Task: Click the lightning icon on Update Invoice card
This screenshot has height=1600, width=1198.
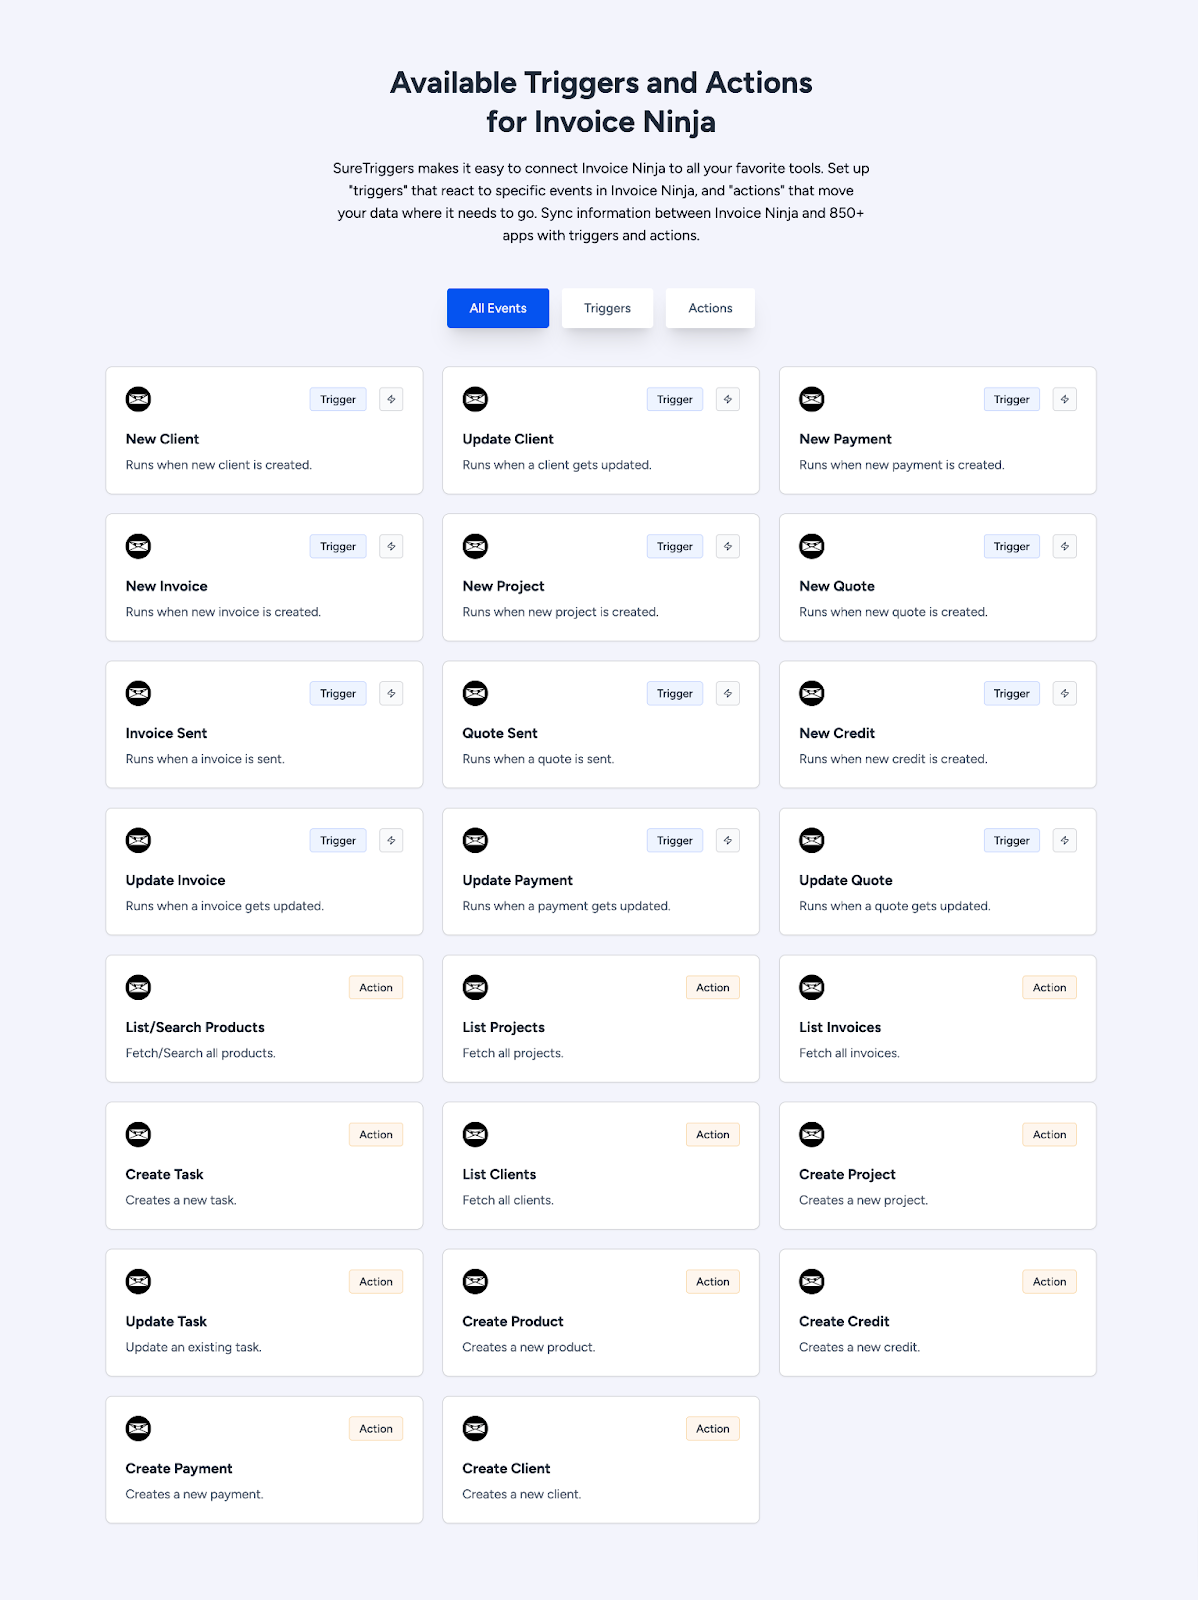Action: coord(391,840)
